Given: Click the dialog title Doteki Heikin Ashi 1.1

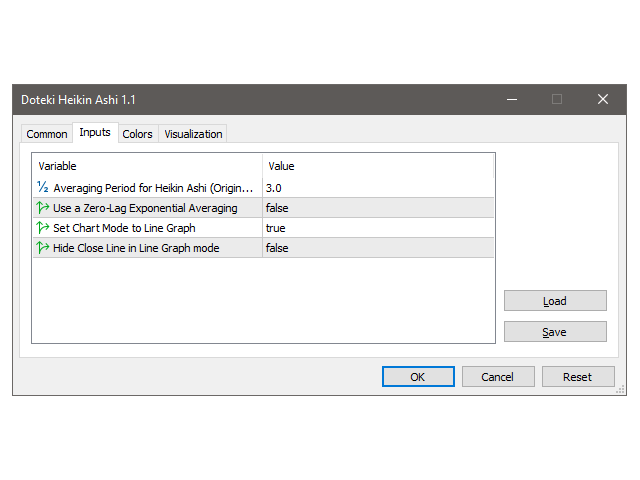Looking at the screenshot, I should [78, 100].
